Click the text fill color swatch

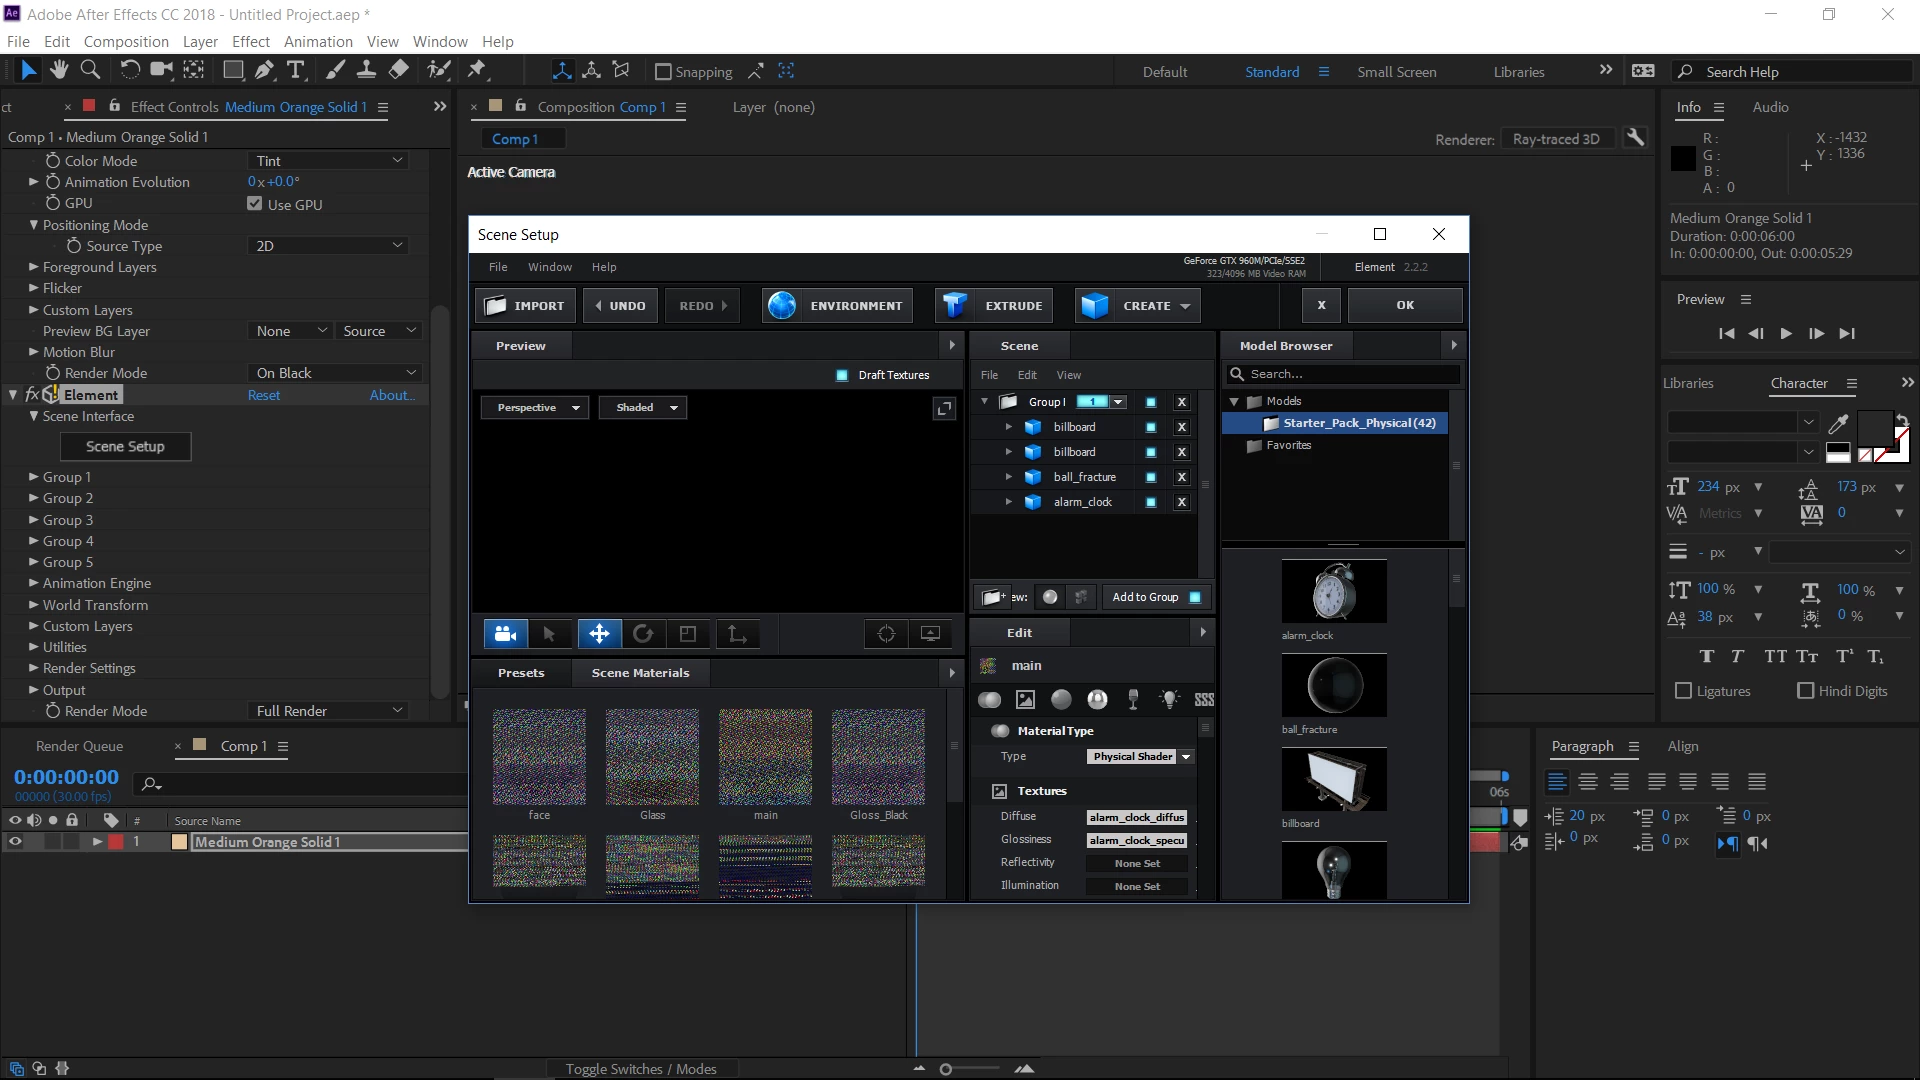[1874, 428]
